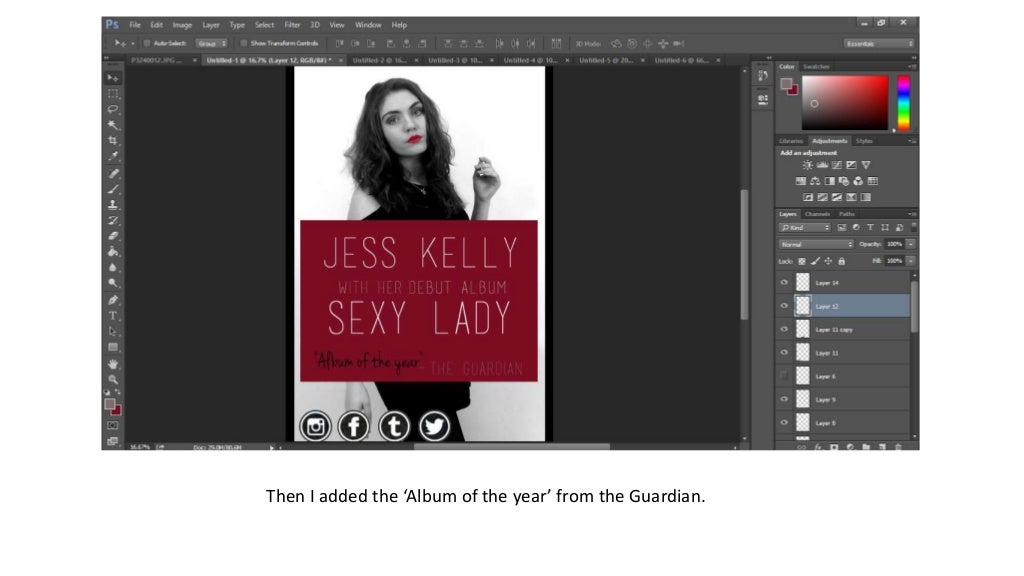Lock transparent pixels of the layer
The width and height of the screenshot is (1024, 576).
[801, 261]
